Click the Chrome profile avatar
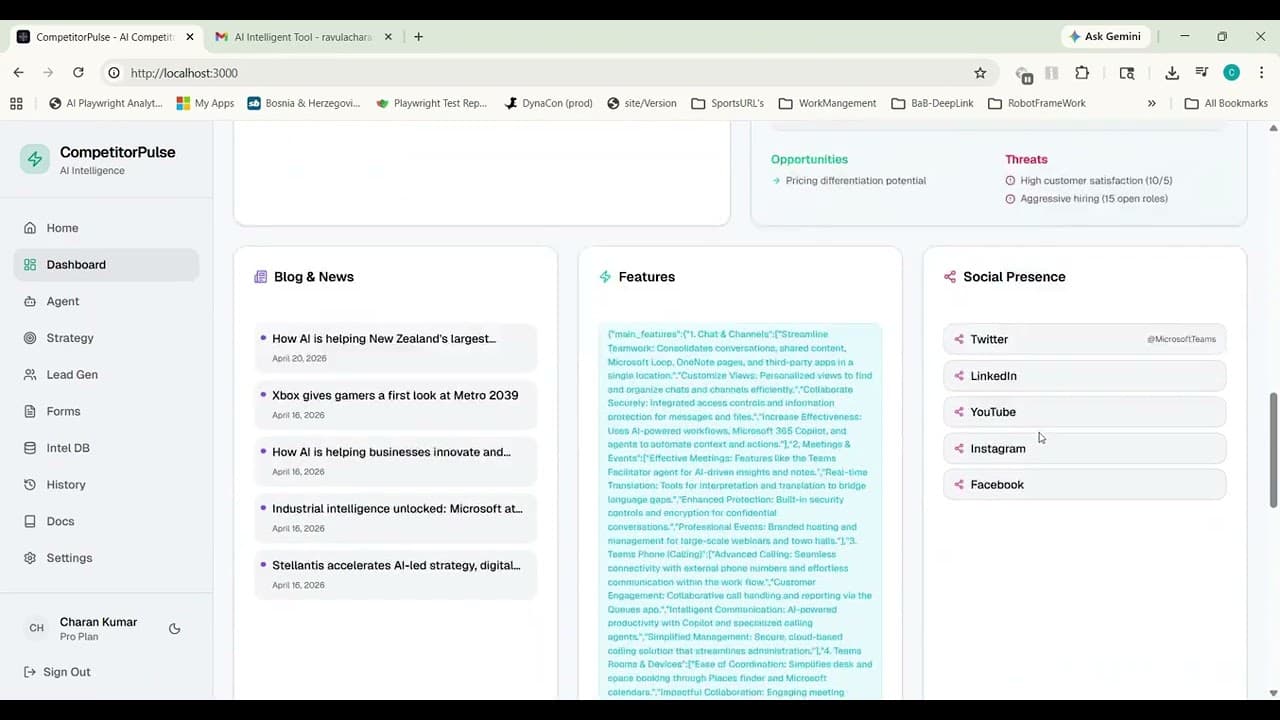Viewport: 1280px width, 720px height. [x=1232, y=73]
